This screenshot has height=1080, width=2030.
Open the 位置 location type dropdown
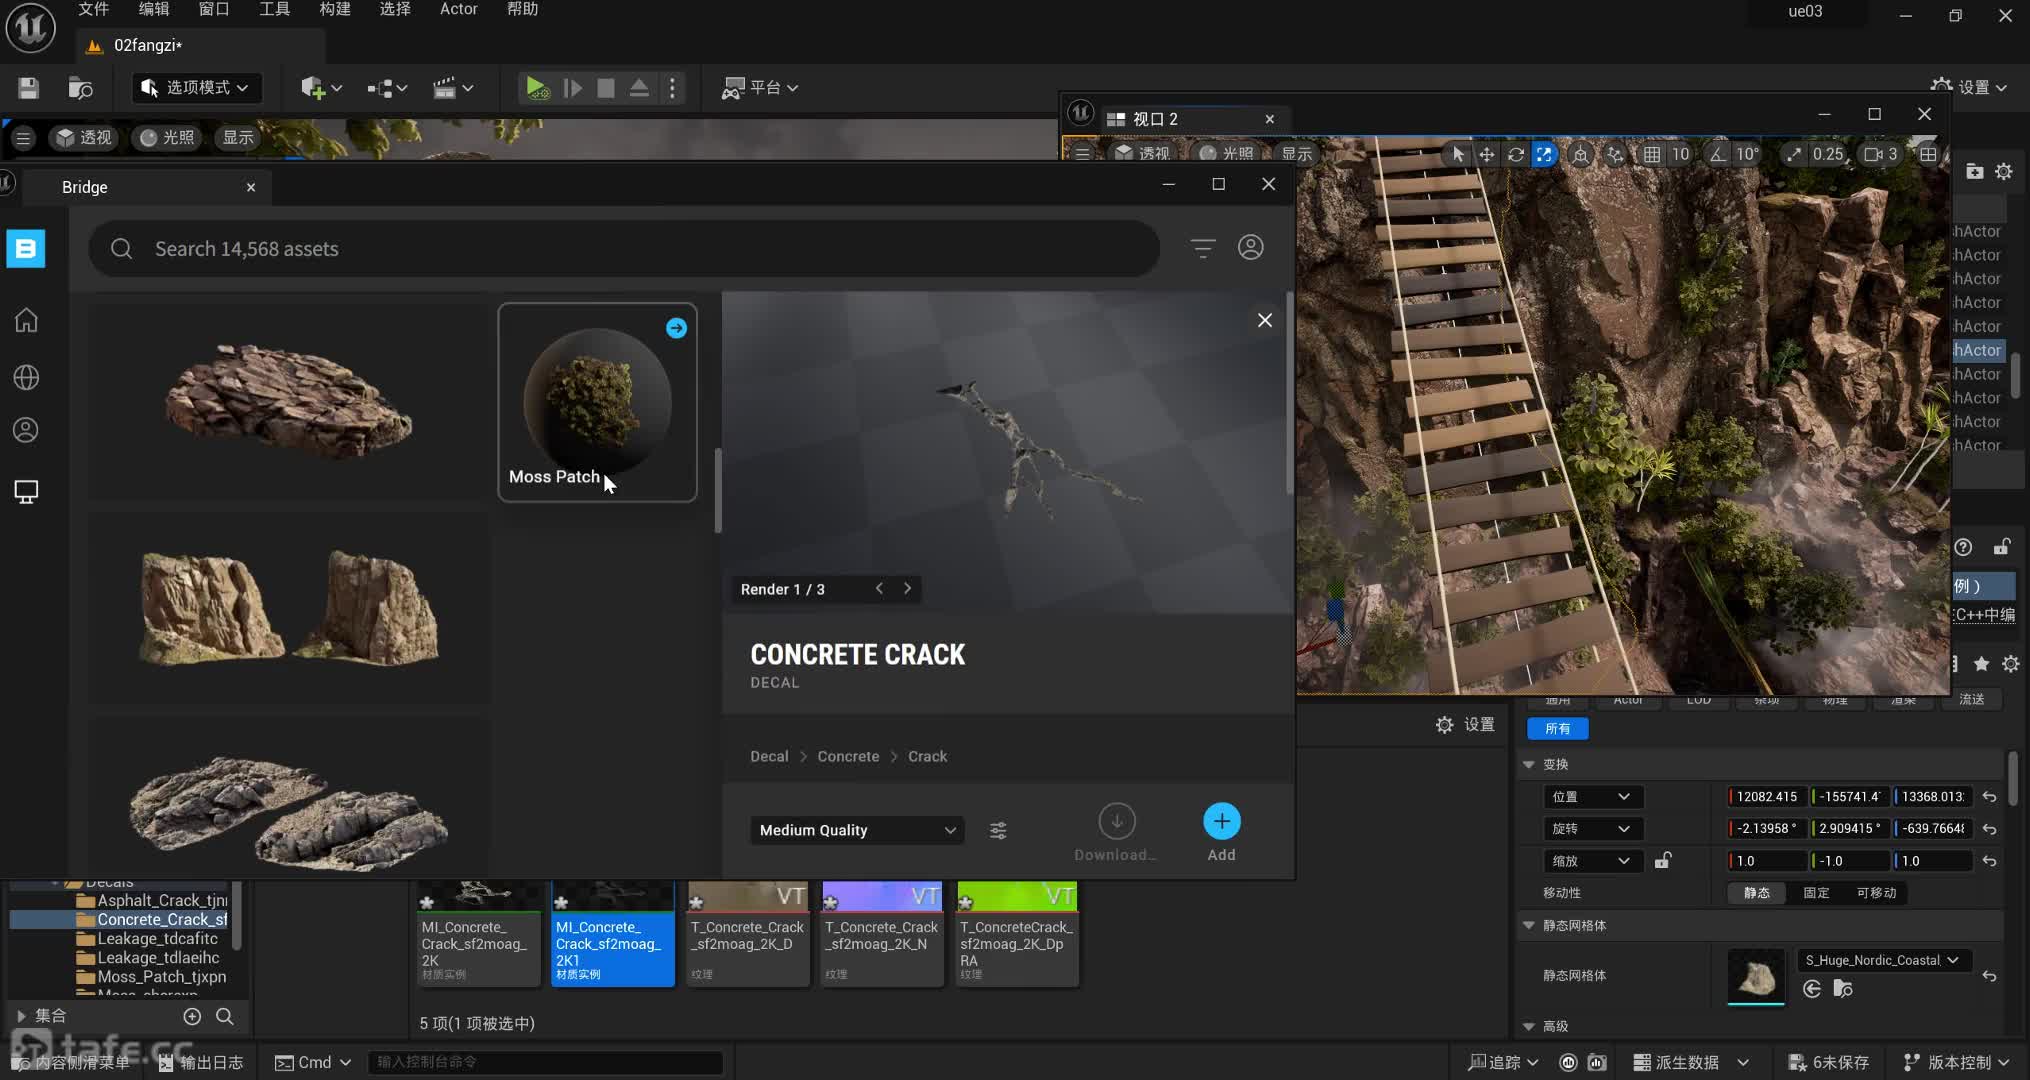click(1591, 797)
